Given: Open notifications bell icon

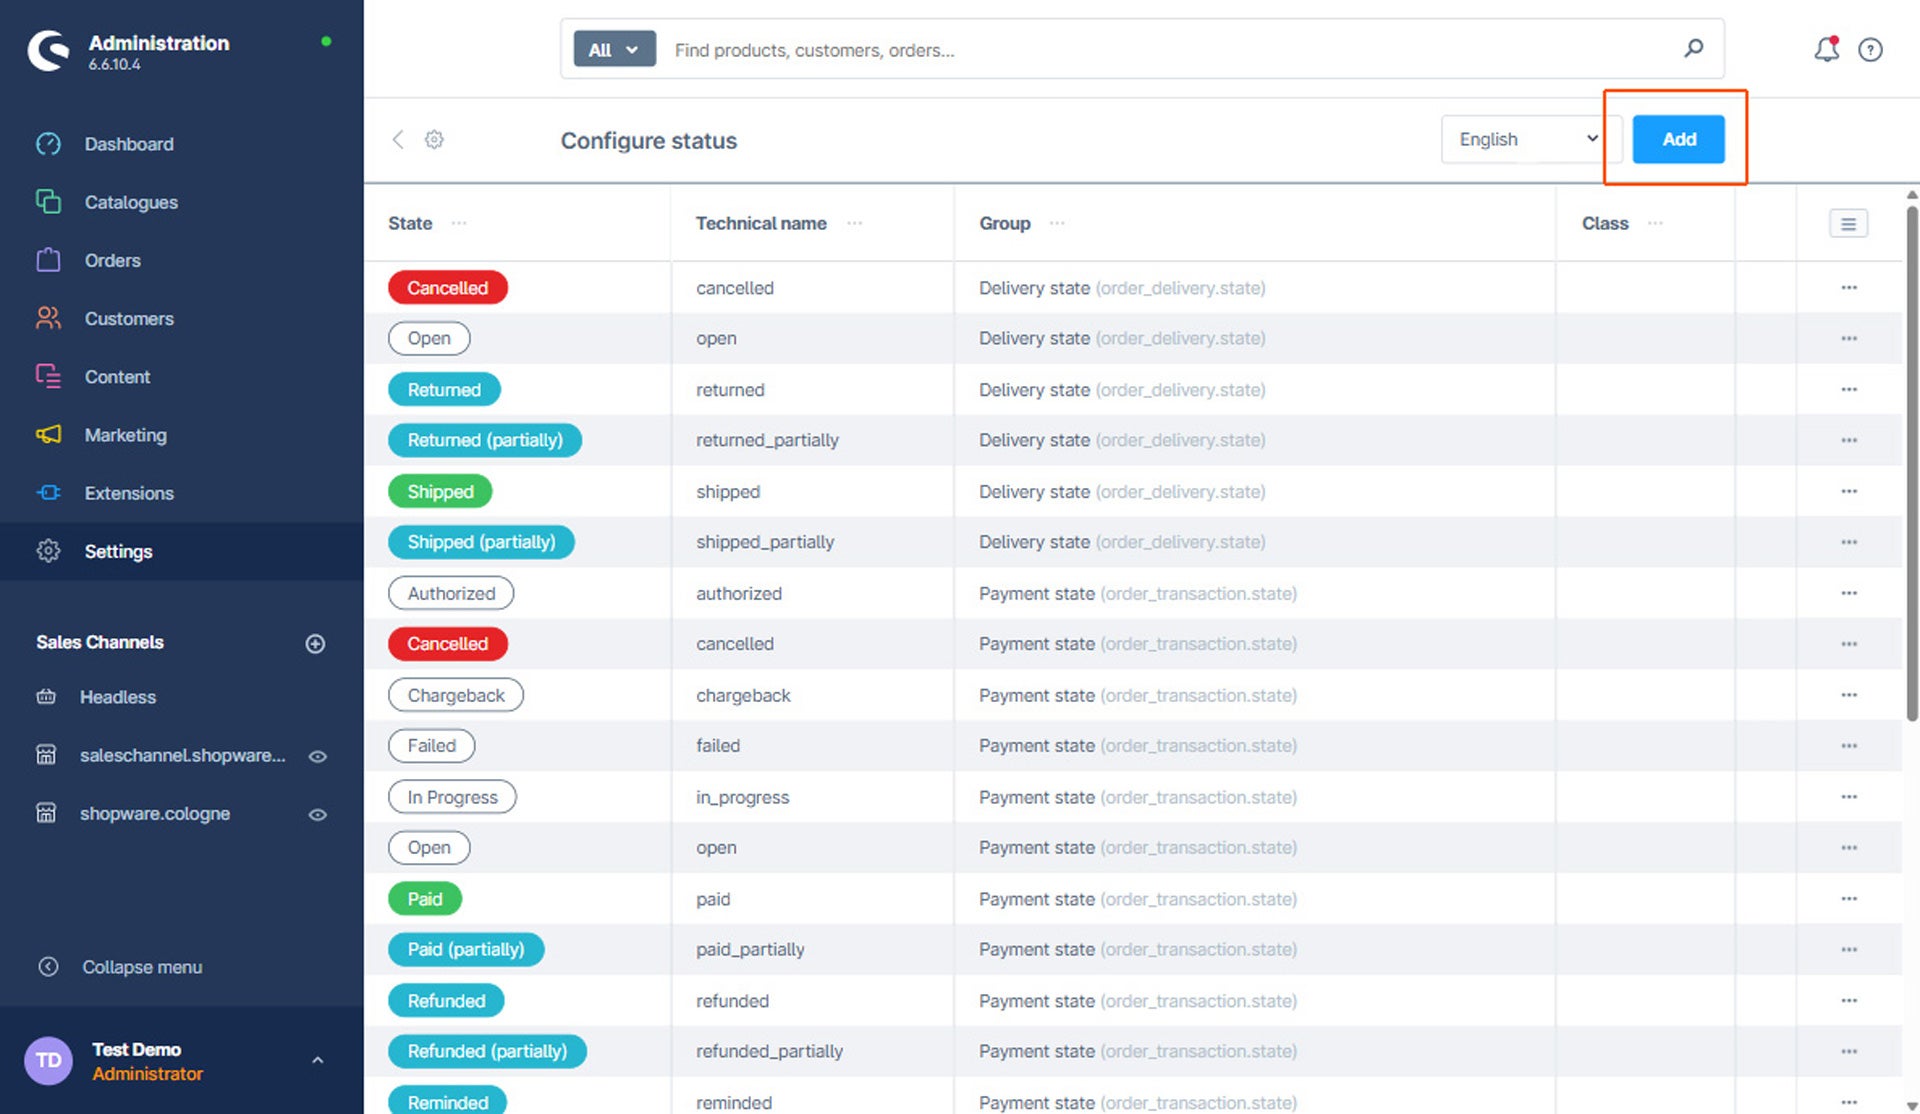Looking at the screenshot, I should [x=1827, y=49].
